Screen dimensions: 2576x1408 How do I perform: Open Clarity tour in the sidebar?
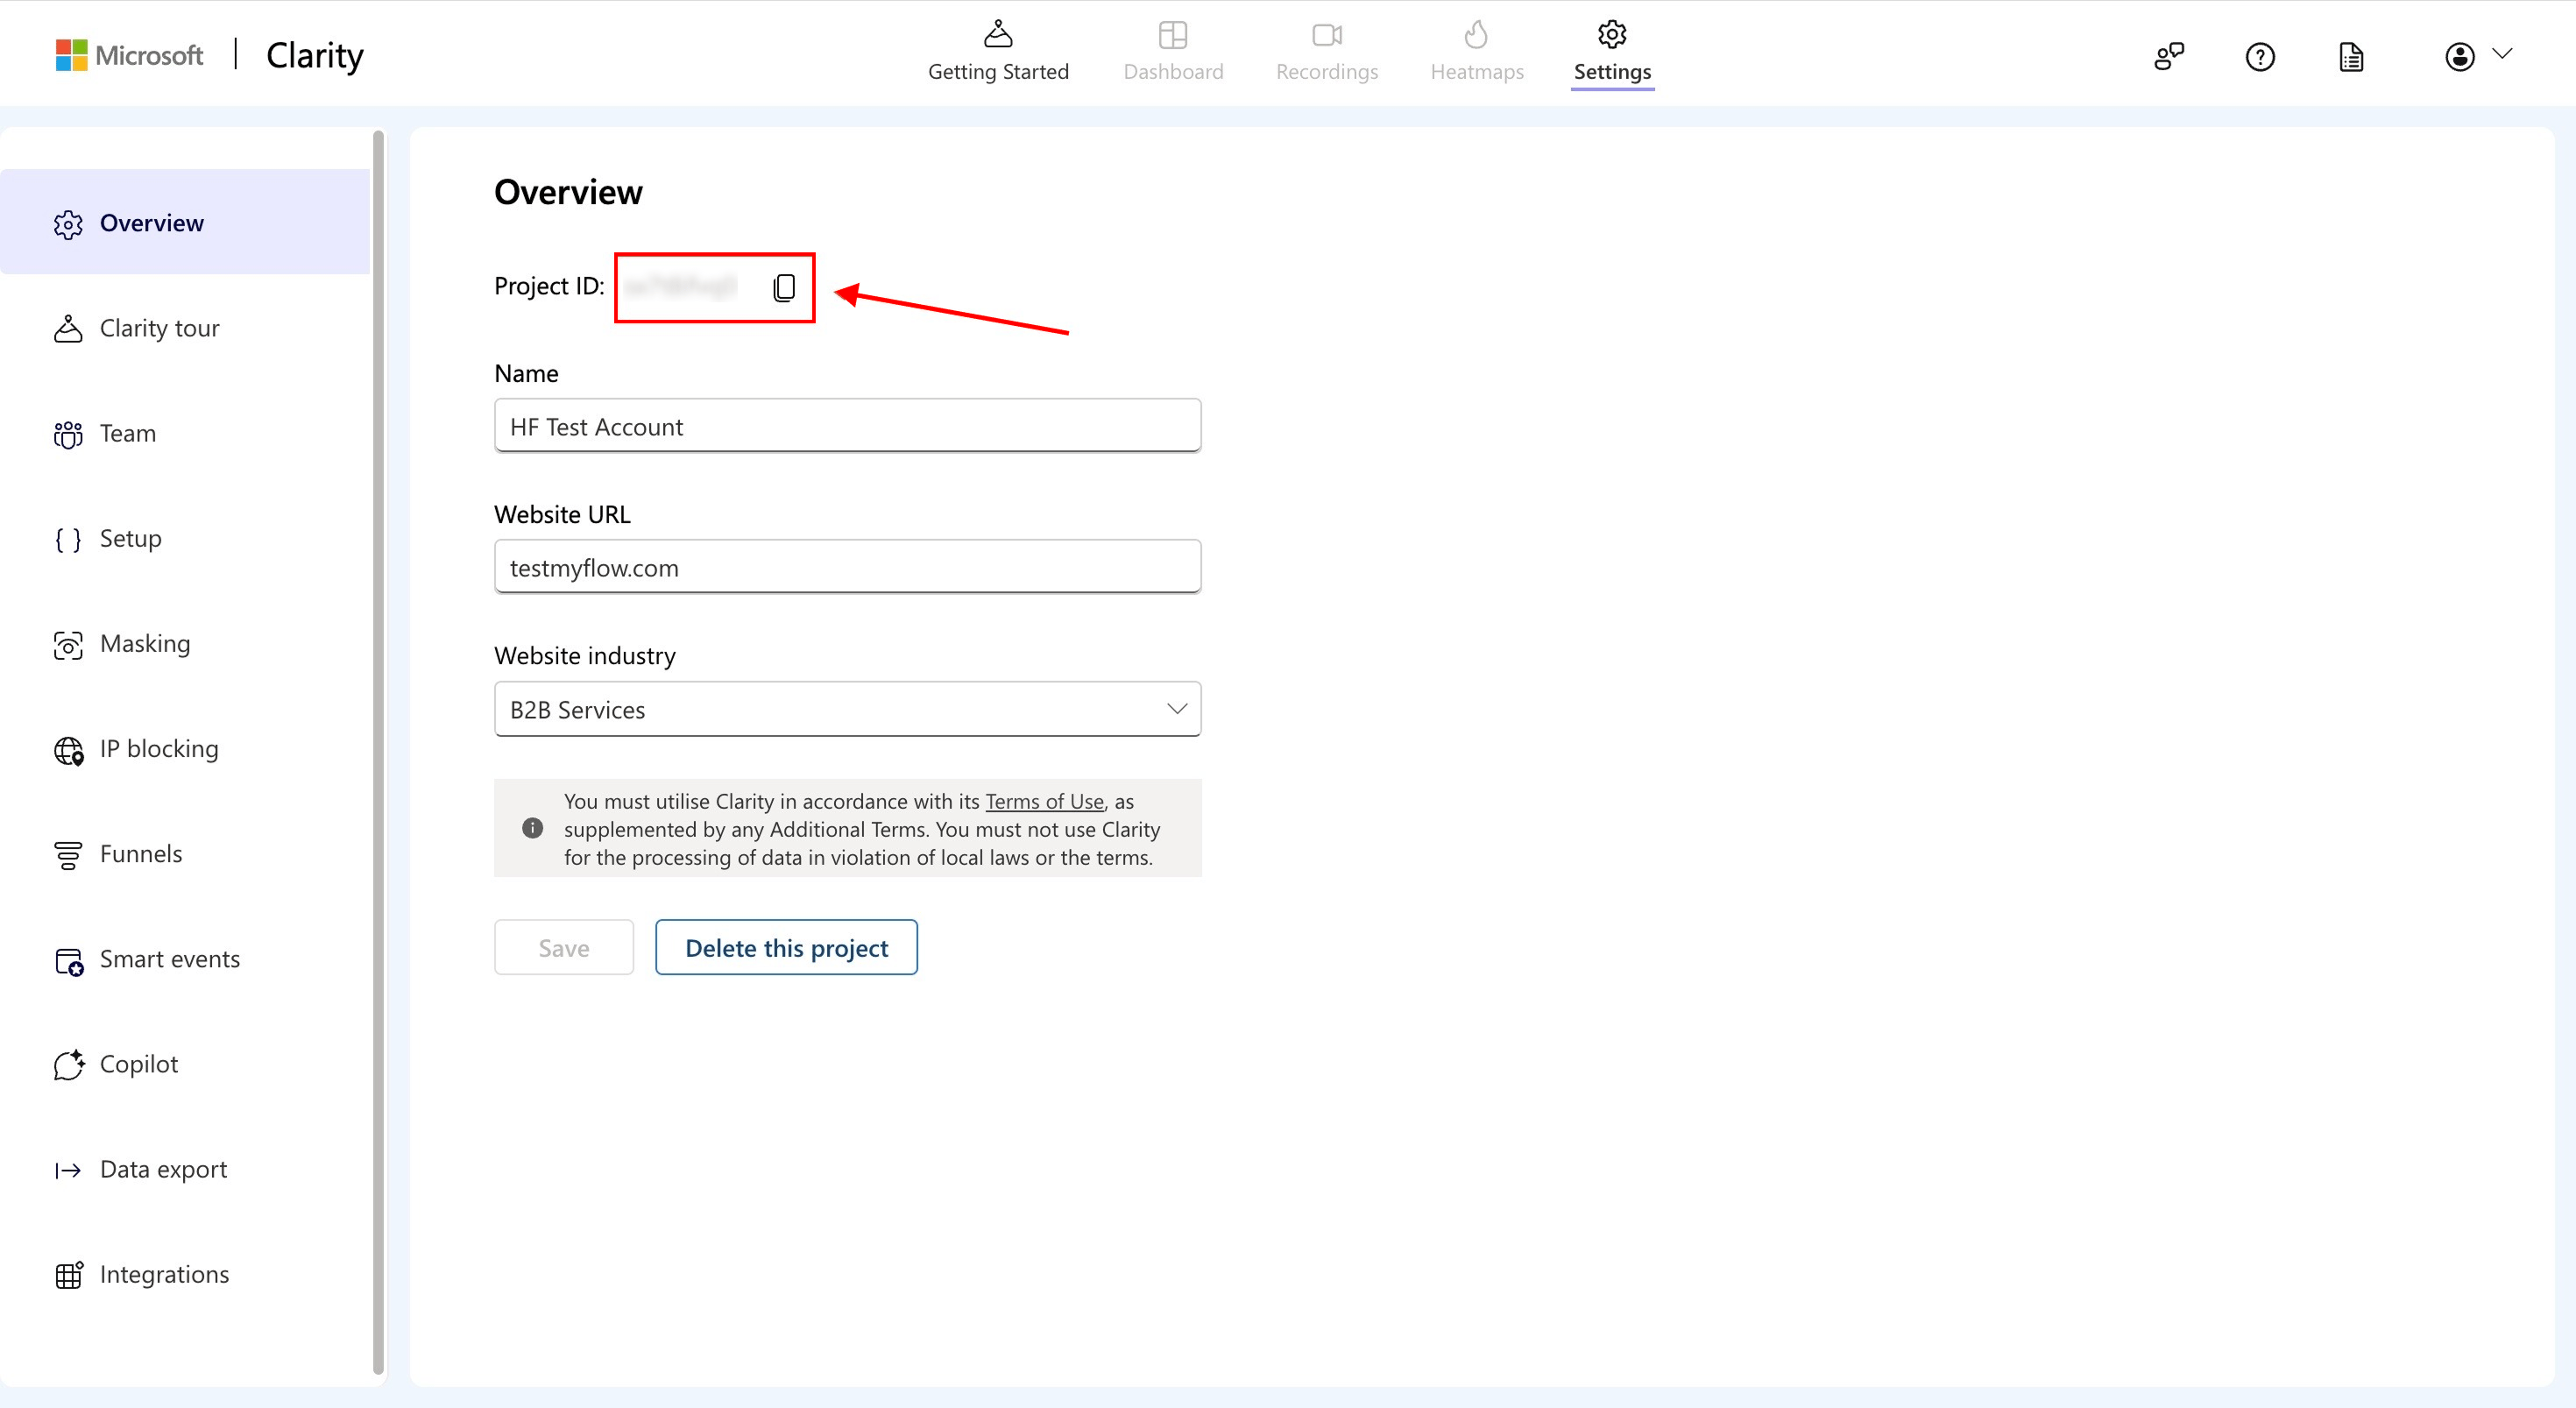click(x=185, y=328)
